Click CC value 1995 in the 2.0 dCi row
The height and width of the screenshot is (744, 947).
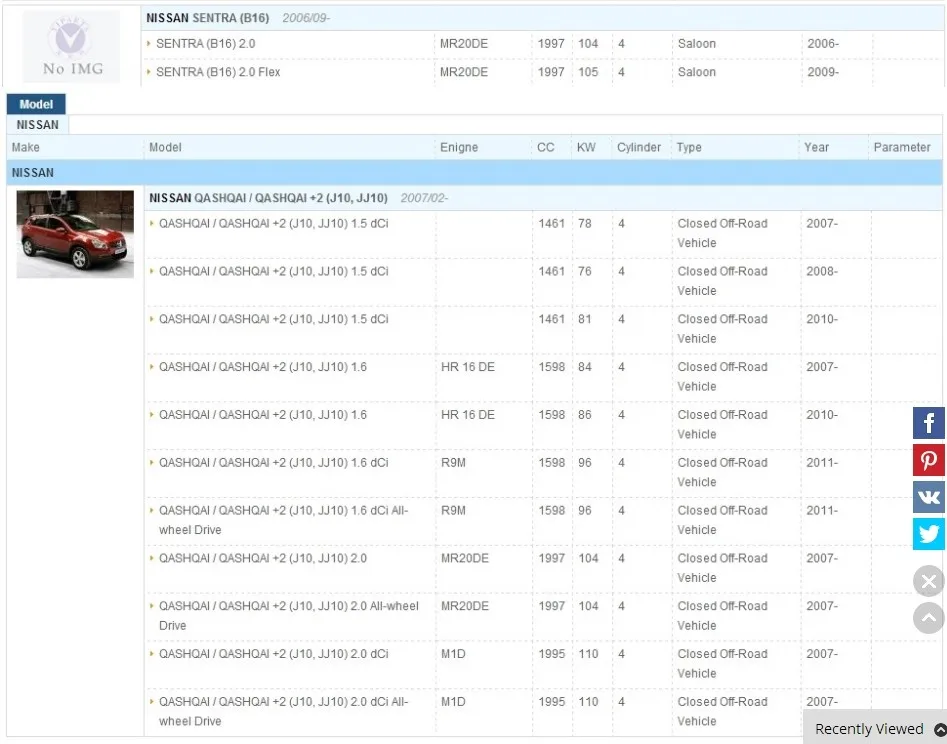pyautogui.click(x=551, y=654)
